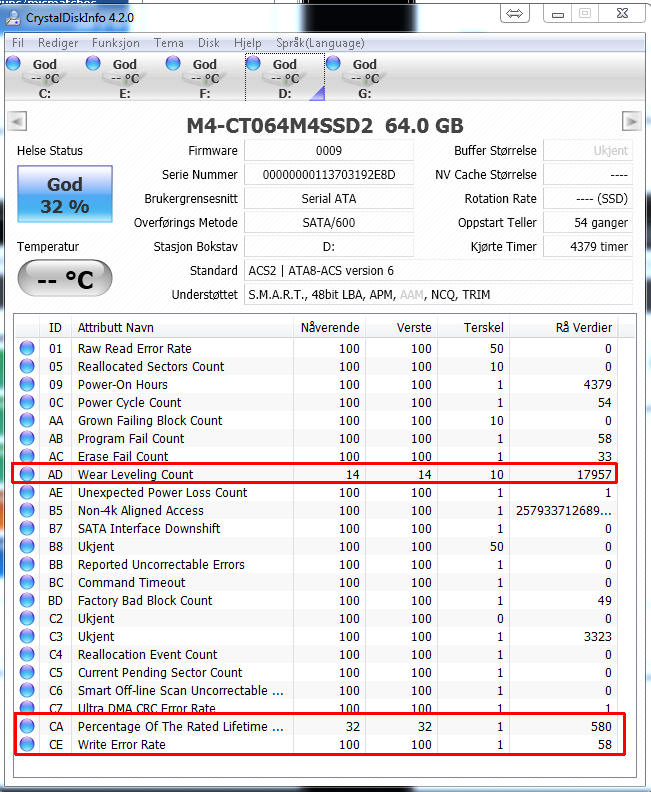
Task: Click status icon of Reallocation Event Count
Action: coord(27,654)
